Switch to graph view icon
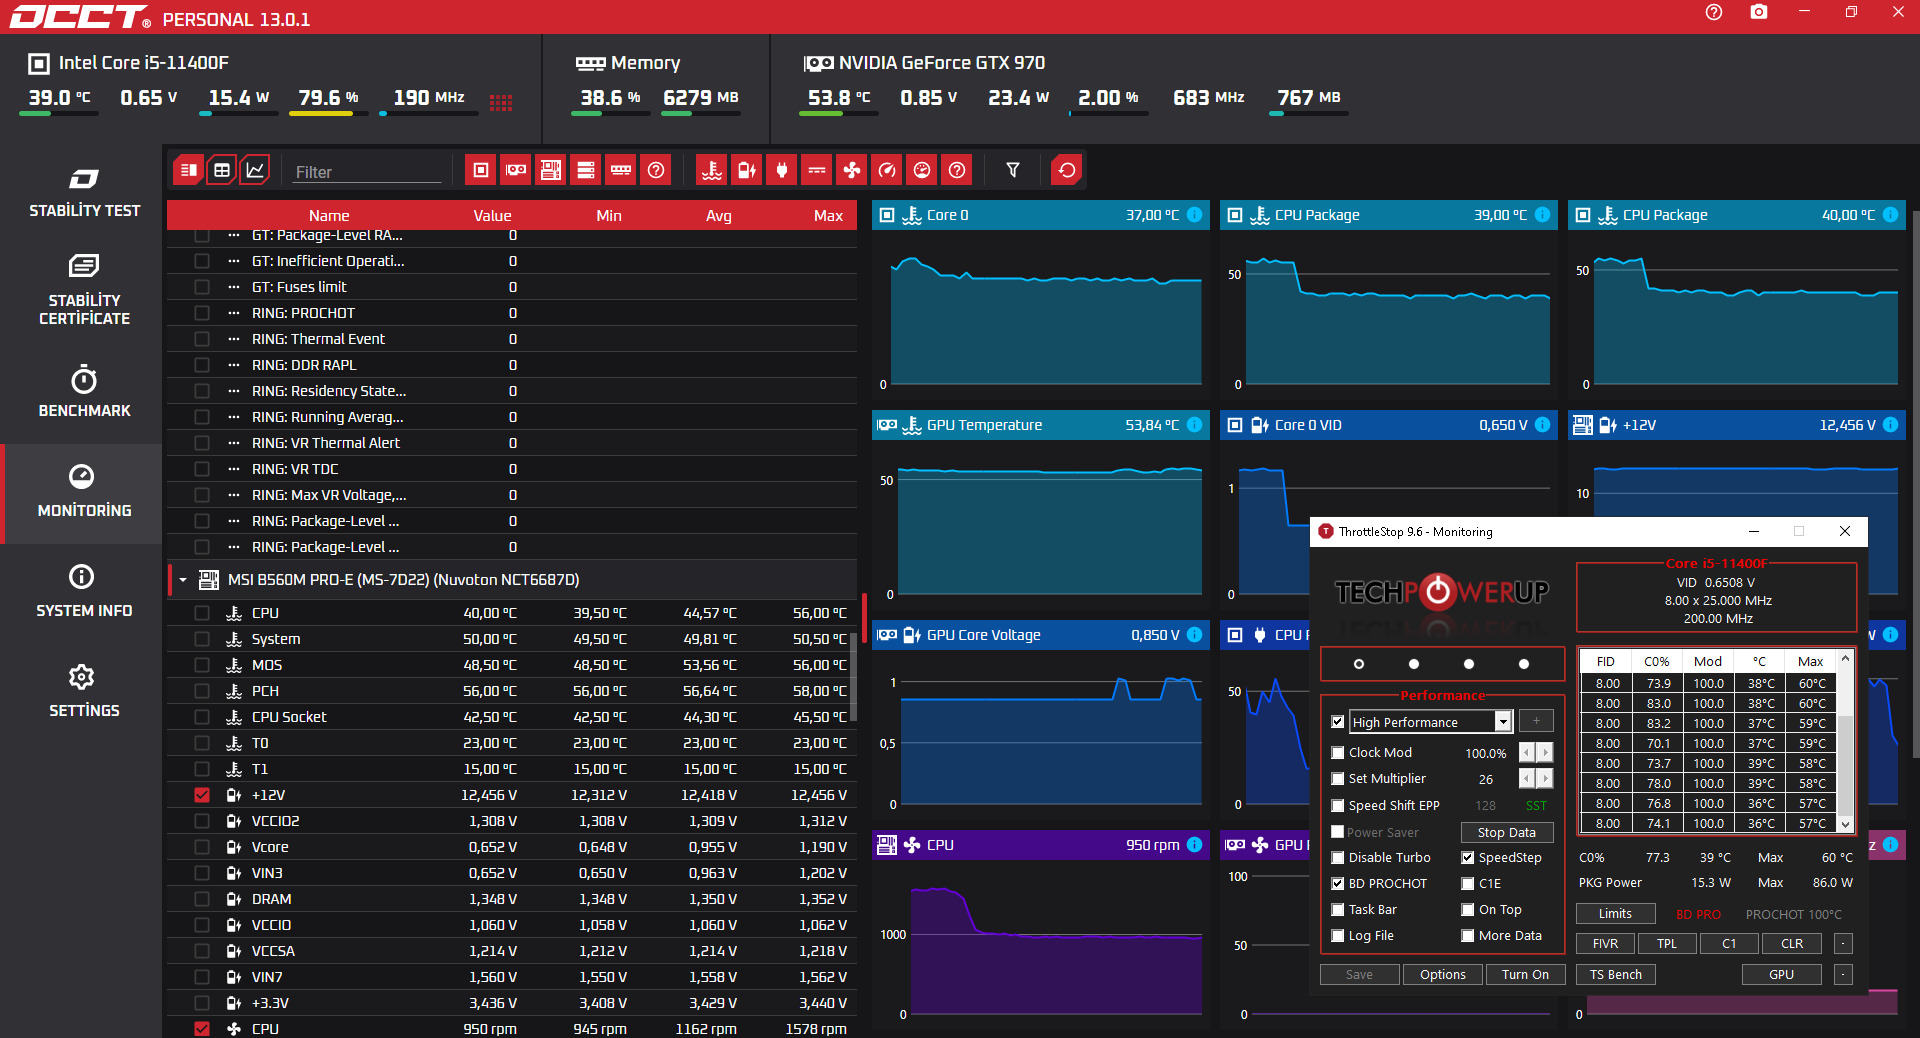The height and width of the screenshot is (1038, 1920). (255, 170)
